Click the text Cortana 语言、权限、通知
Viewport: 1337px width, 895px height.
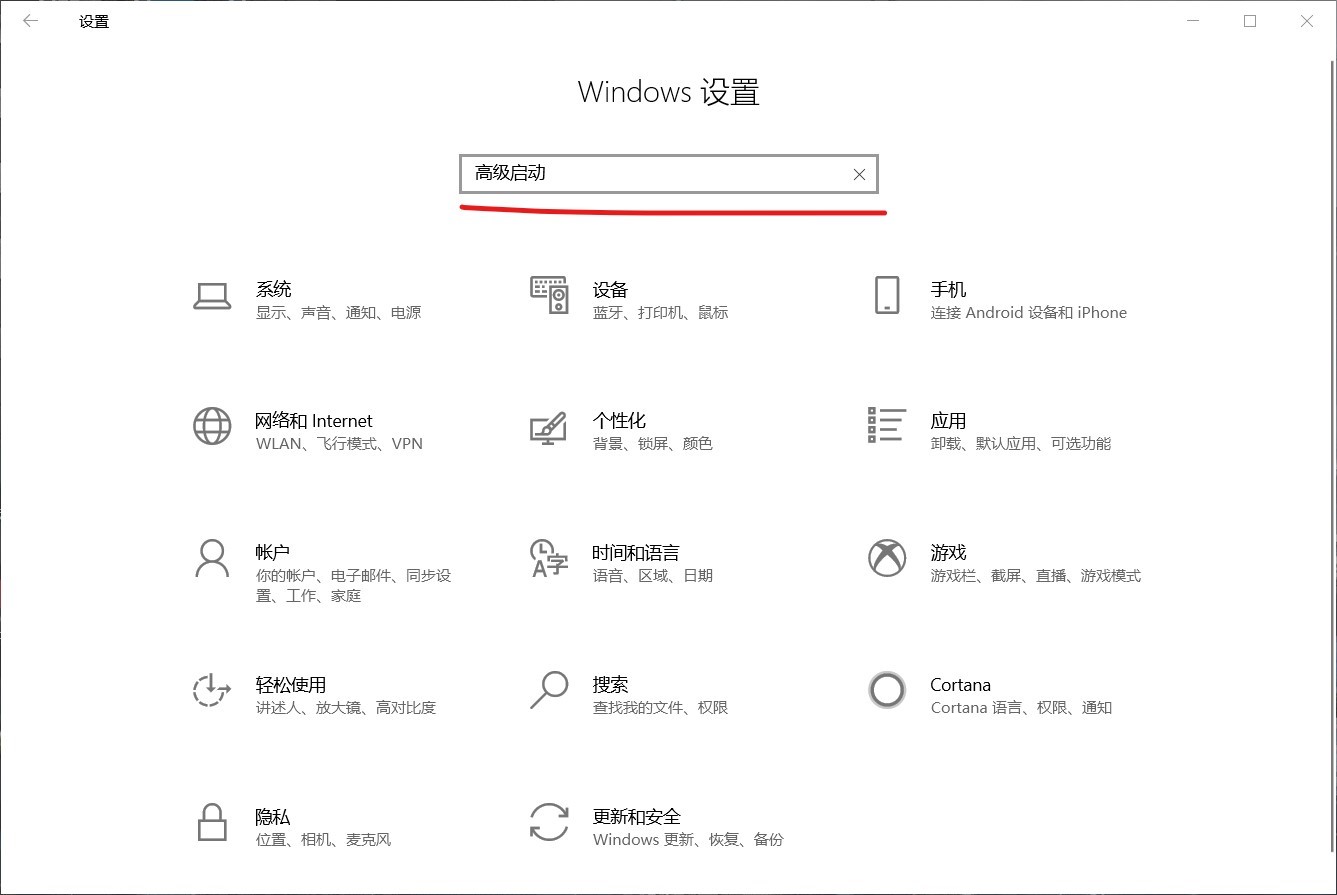(1021, 708)
